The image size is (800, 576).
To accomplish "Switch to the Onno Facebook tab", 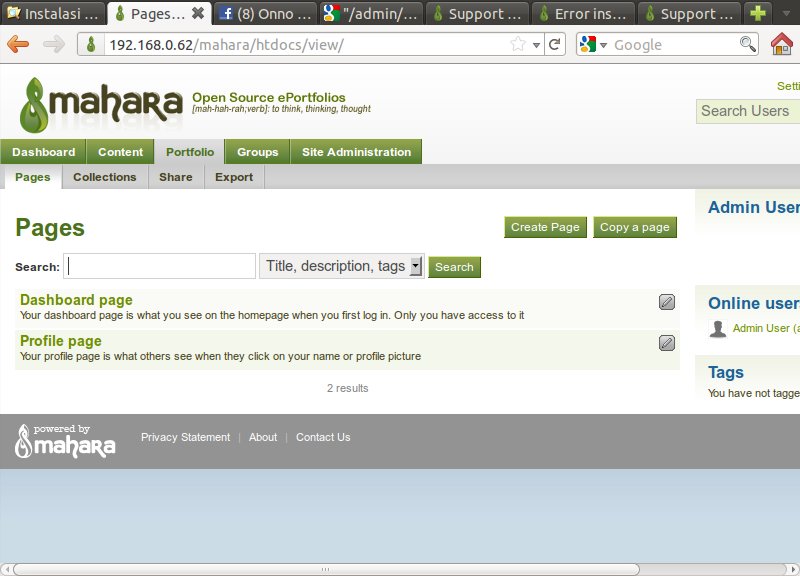I will 265,13.
